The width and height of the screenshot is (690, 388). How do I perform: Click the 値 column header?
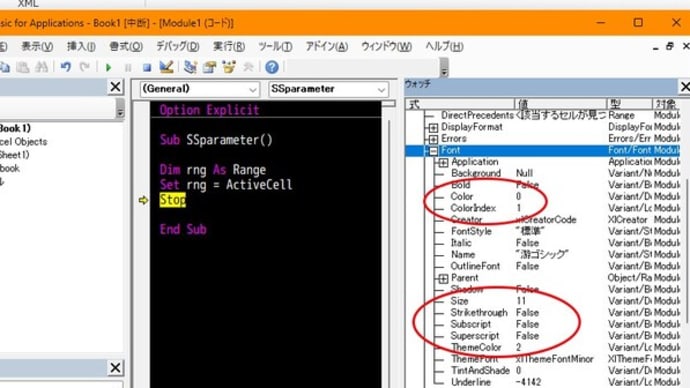pyautogui.click(x=561, y=104)
